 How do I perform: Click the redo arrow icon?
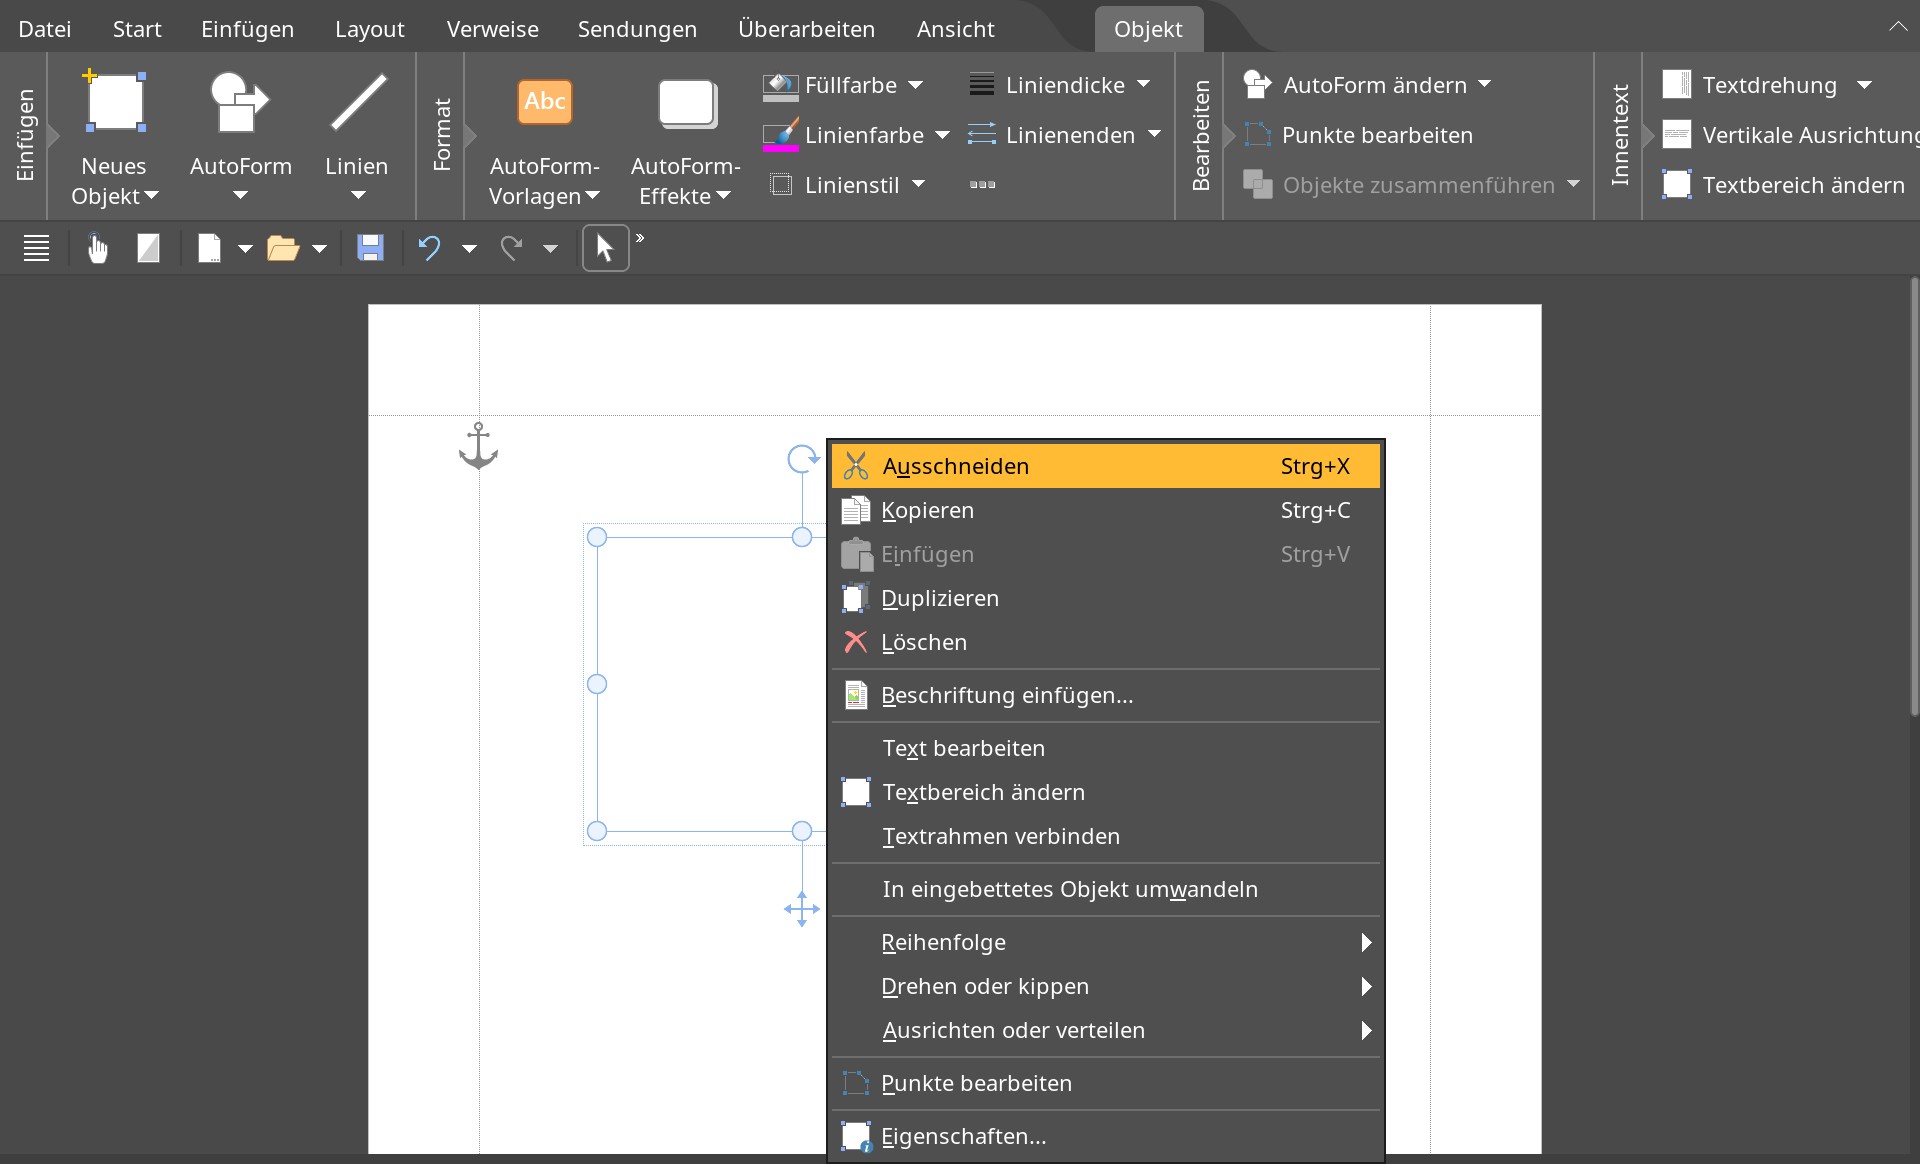(x=511, y=248)
